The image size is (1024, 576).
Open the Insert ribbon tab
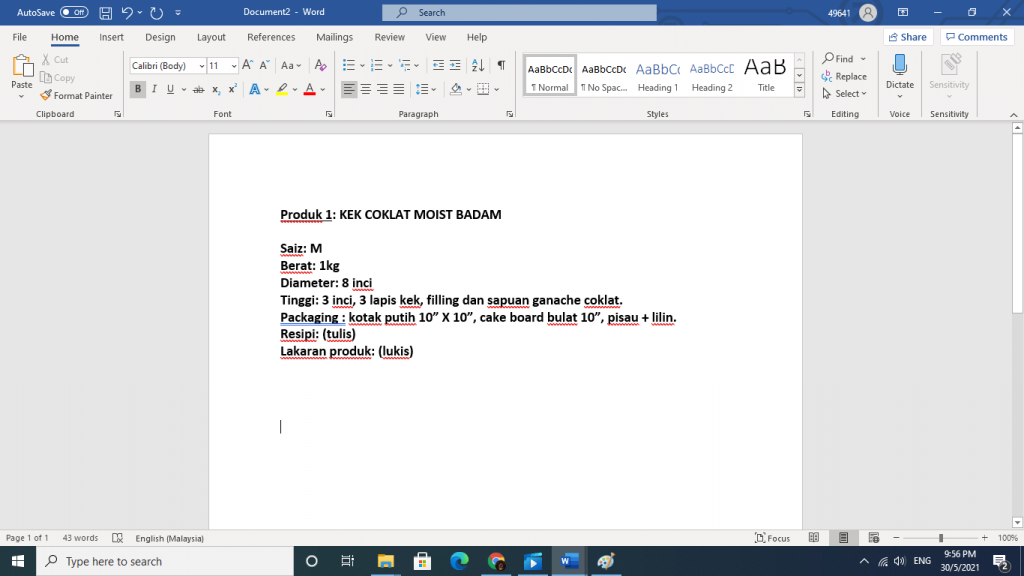point(111,37)
